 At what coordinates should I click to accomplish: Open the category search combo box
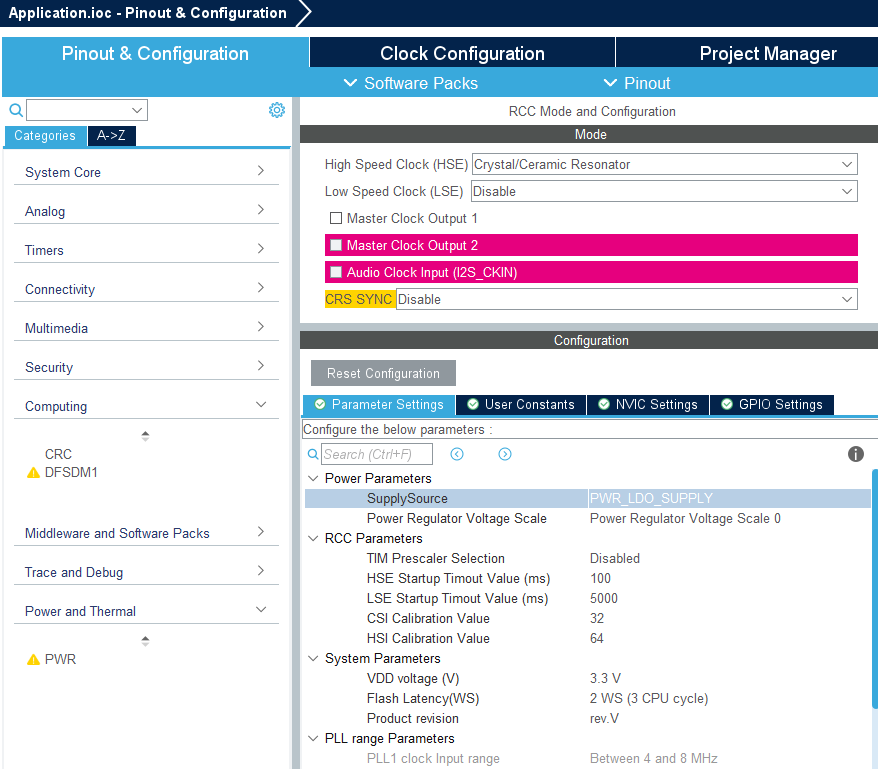pyautogui.click(x=87, y=110)
